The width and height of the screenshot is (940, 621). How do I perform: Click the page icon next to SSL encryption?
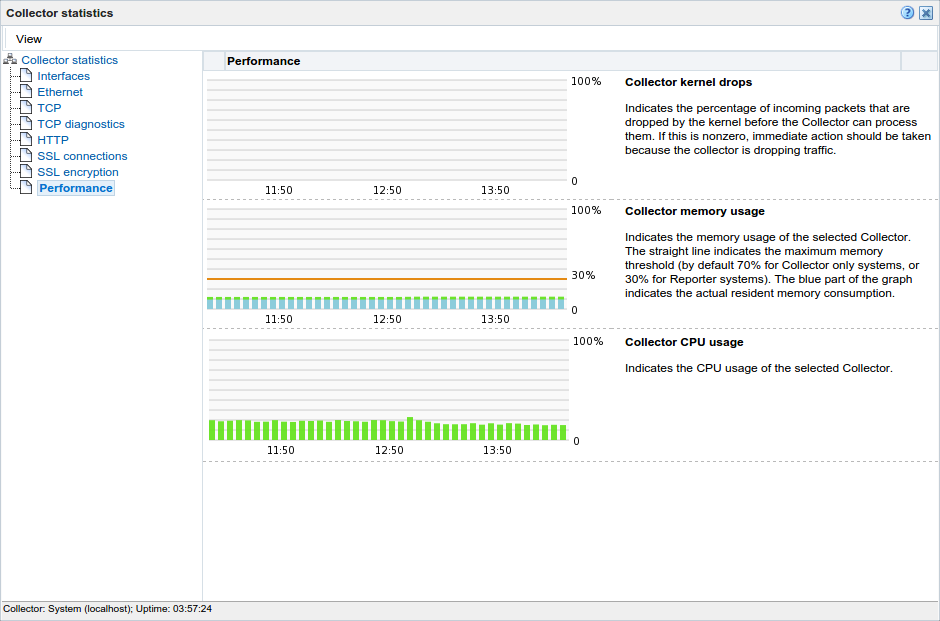(x=26, y=171)
